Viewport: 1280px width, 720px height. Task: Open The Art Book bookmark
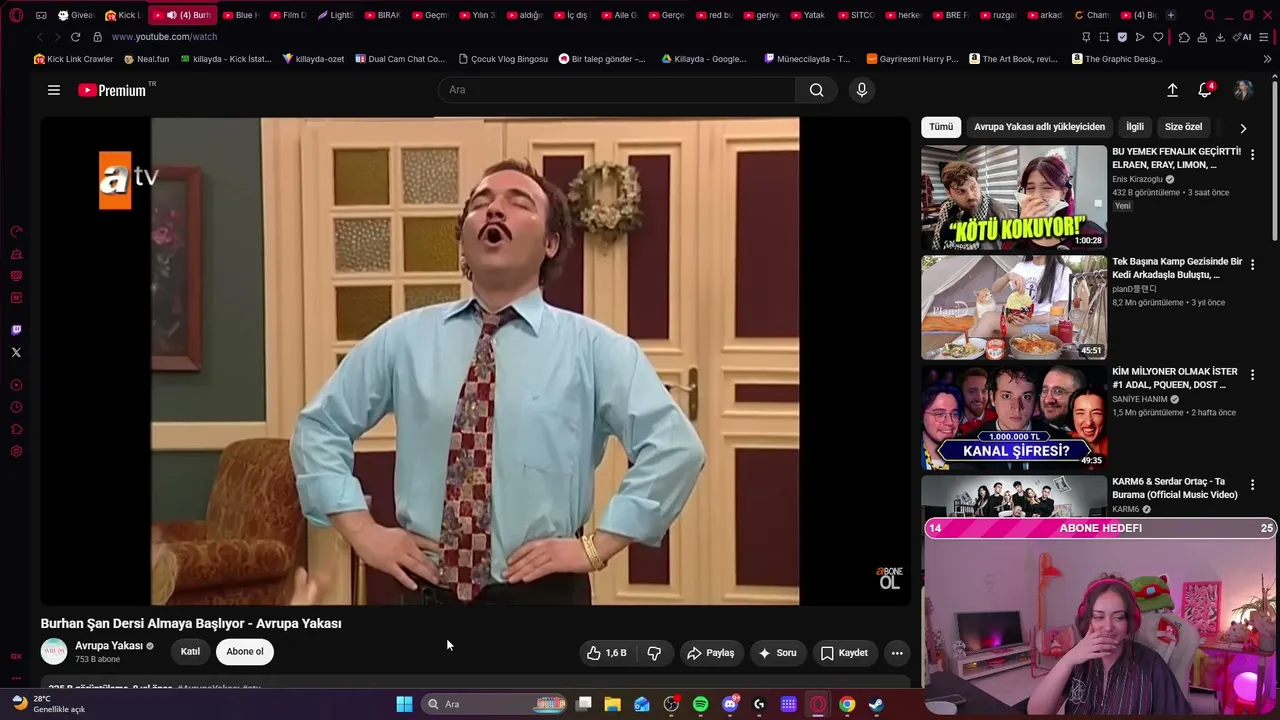coord(1013,59)
